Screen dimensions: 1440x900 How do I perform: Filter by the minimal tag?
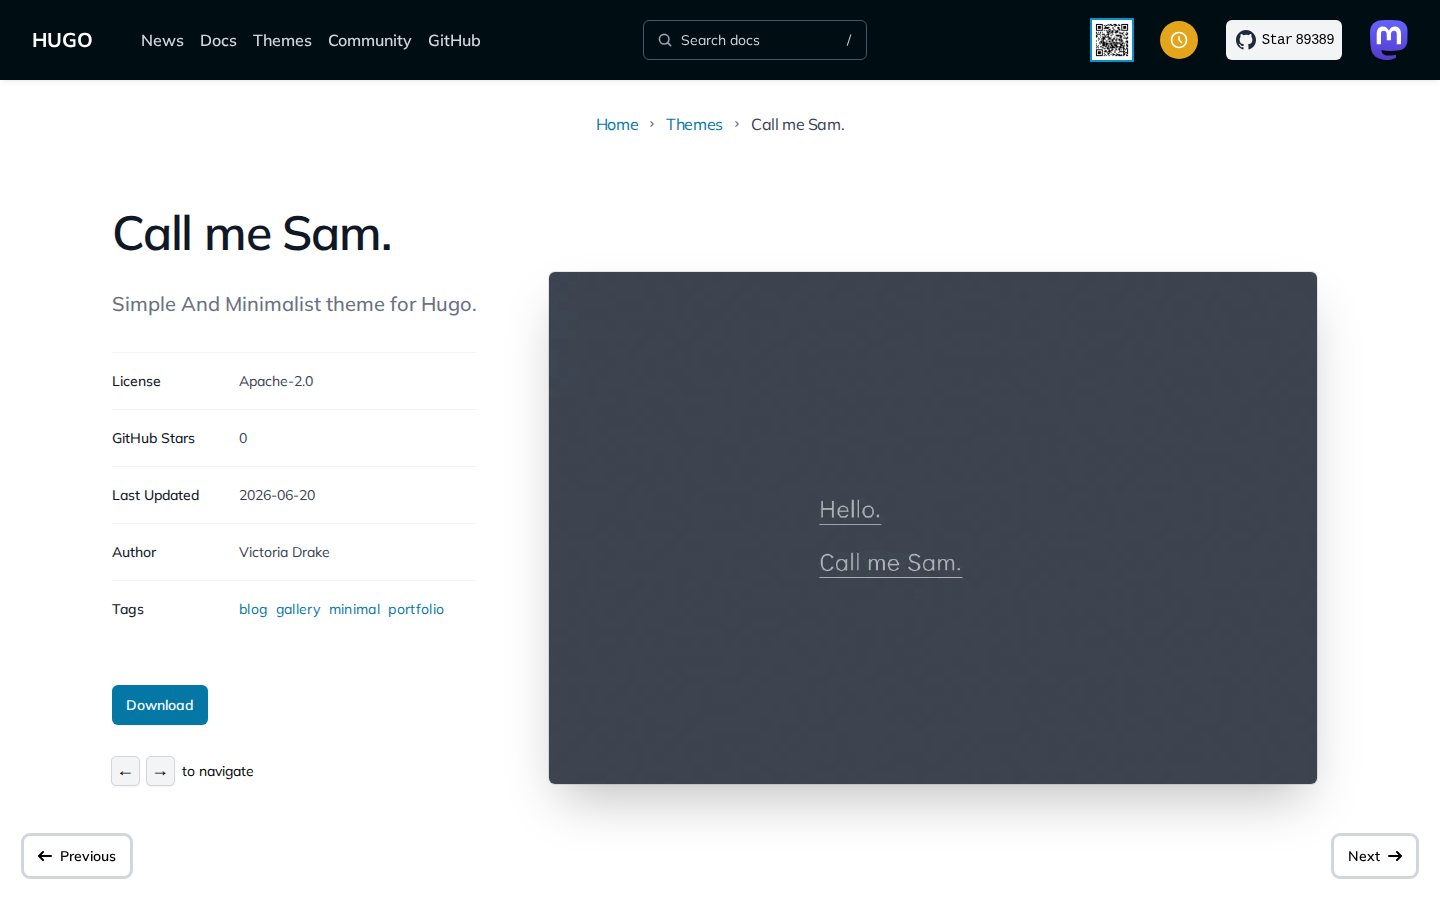click(355, 609)
